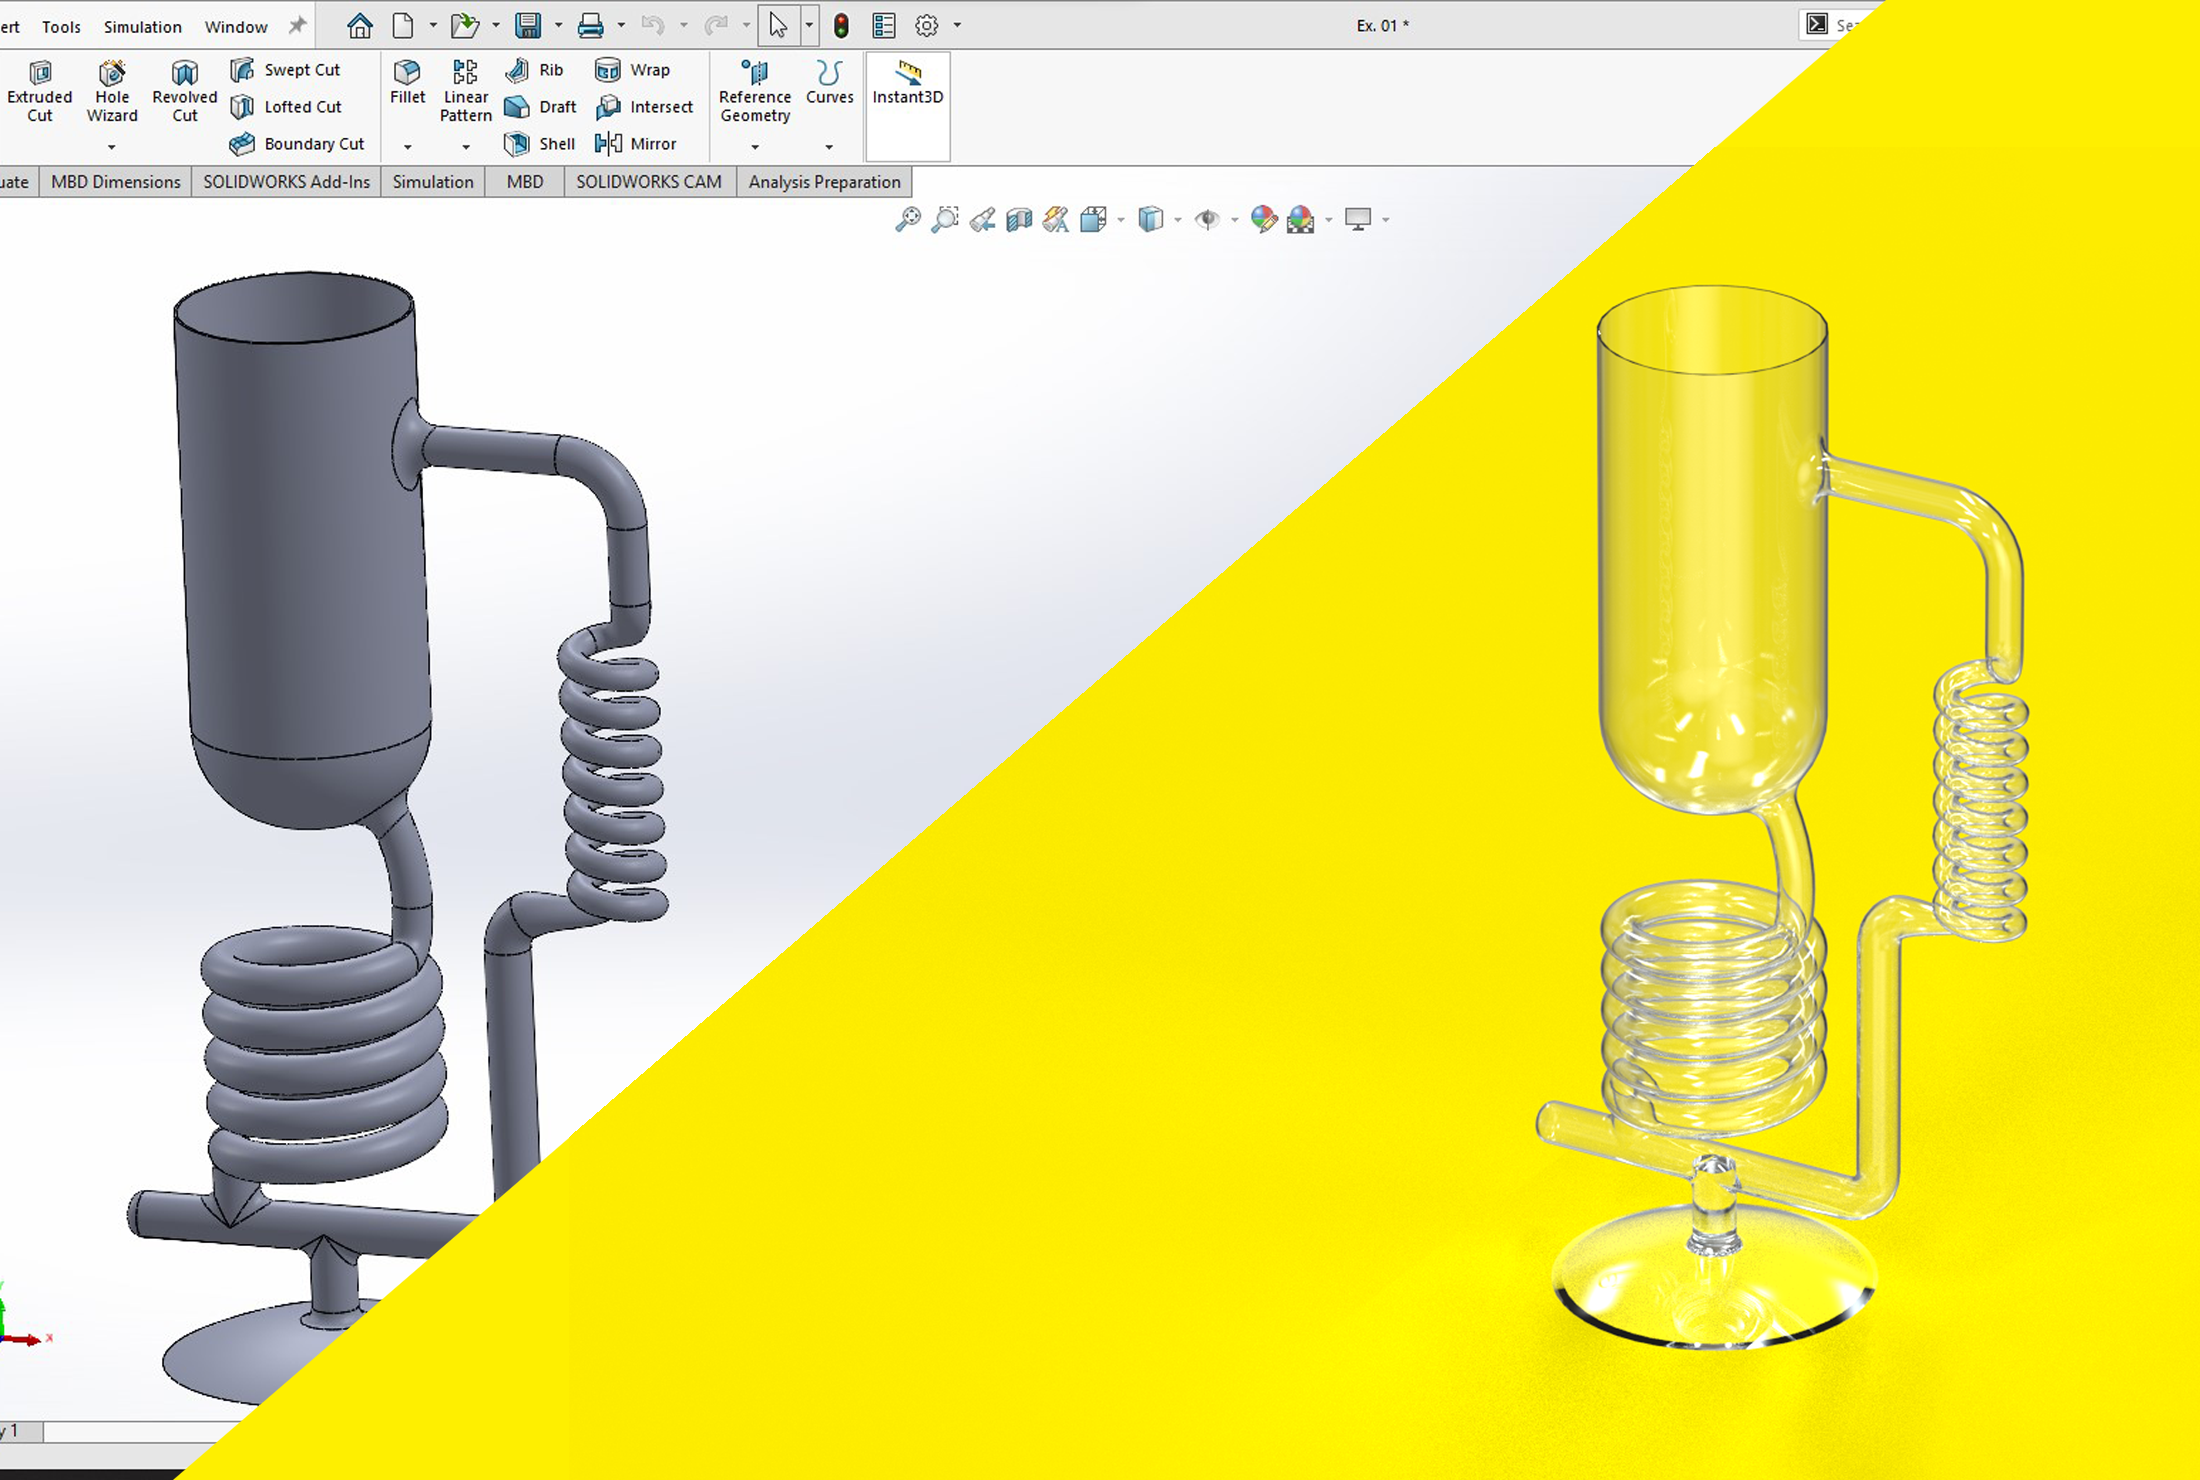Toggle the Hide/Show Items eye icon
Image resolution: width=2200 pixels, height=1480 pixels.
[1207, 219]
